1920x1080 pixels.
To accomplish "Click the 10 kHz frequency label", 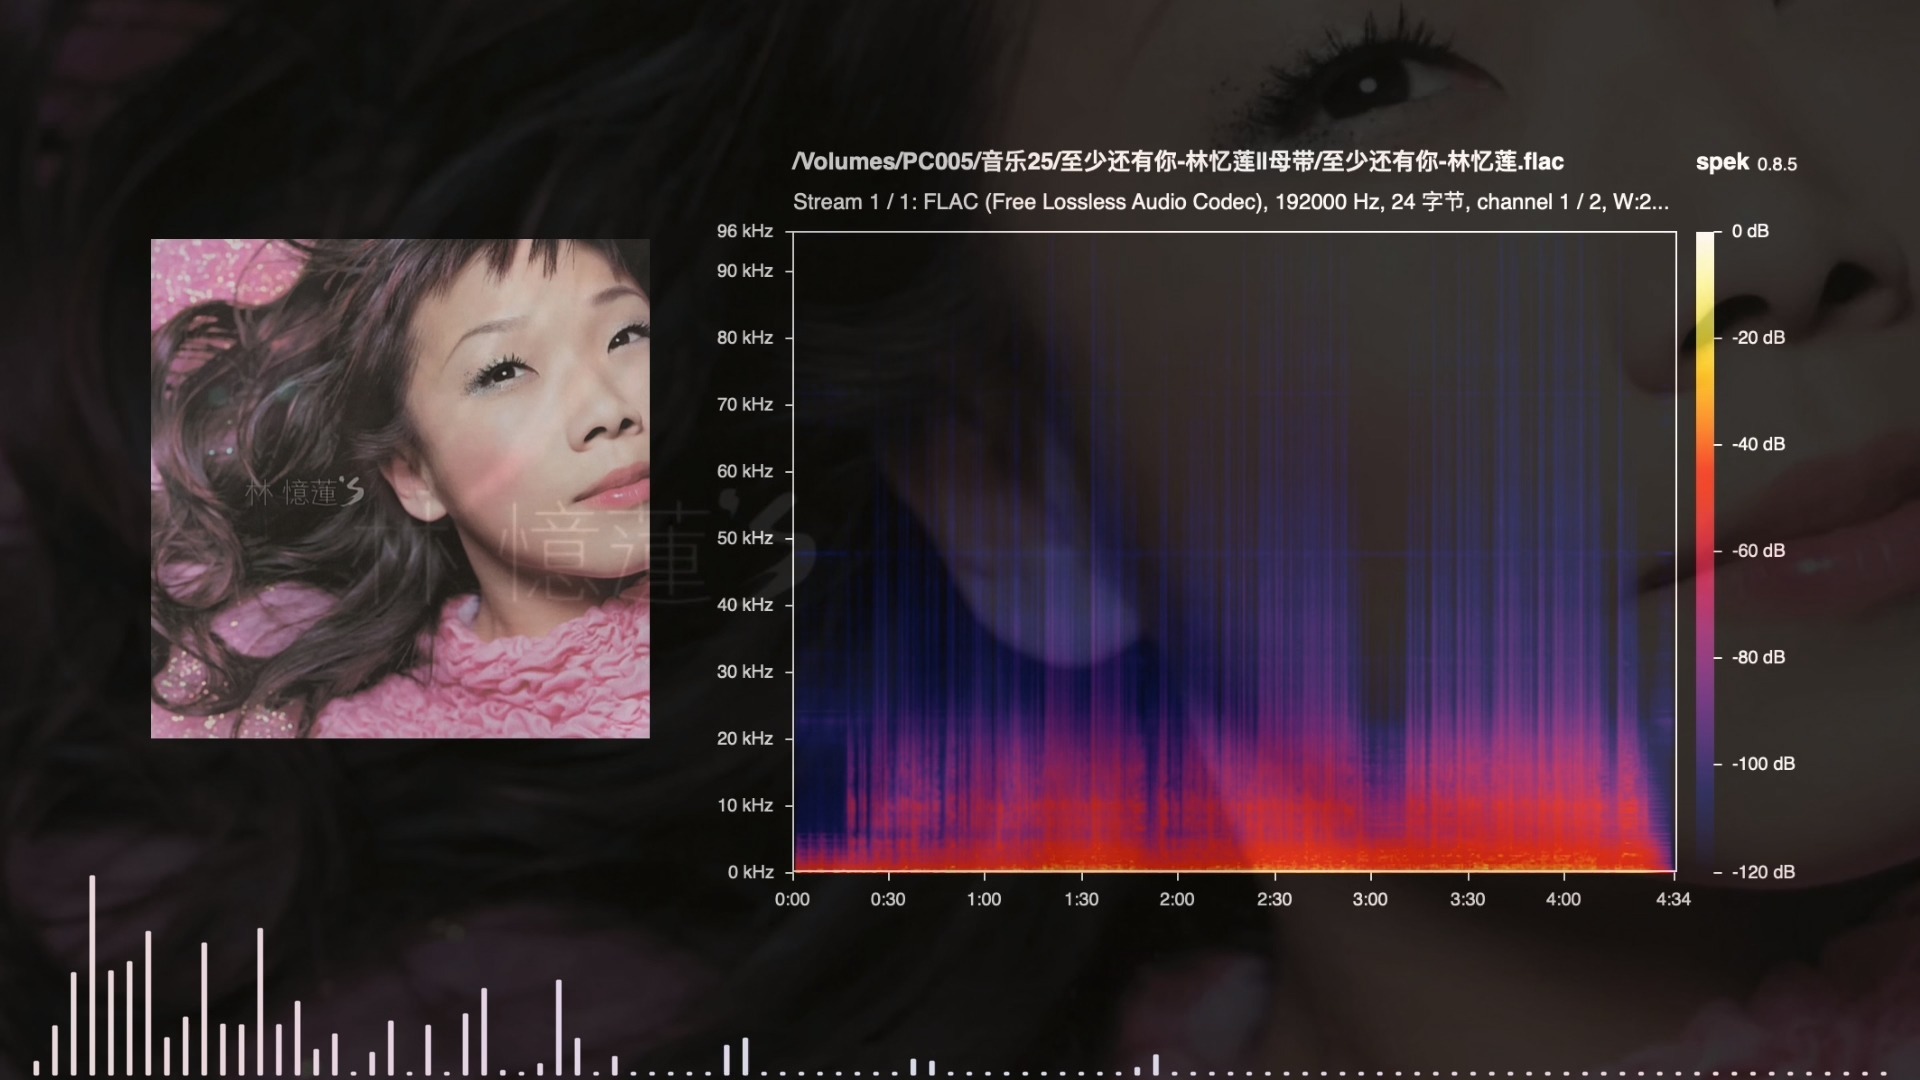I will (x=745, y=806).
